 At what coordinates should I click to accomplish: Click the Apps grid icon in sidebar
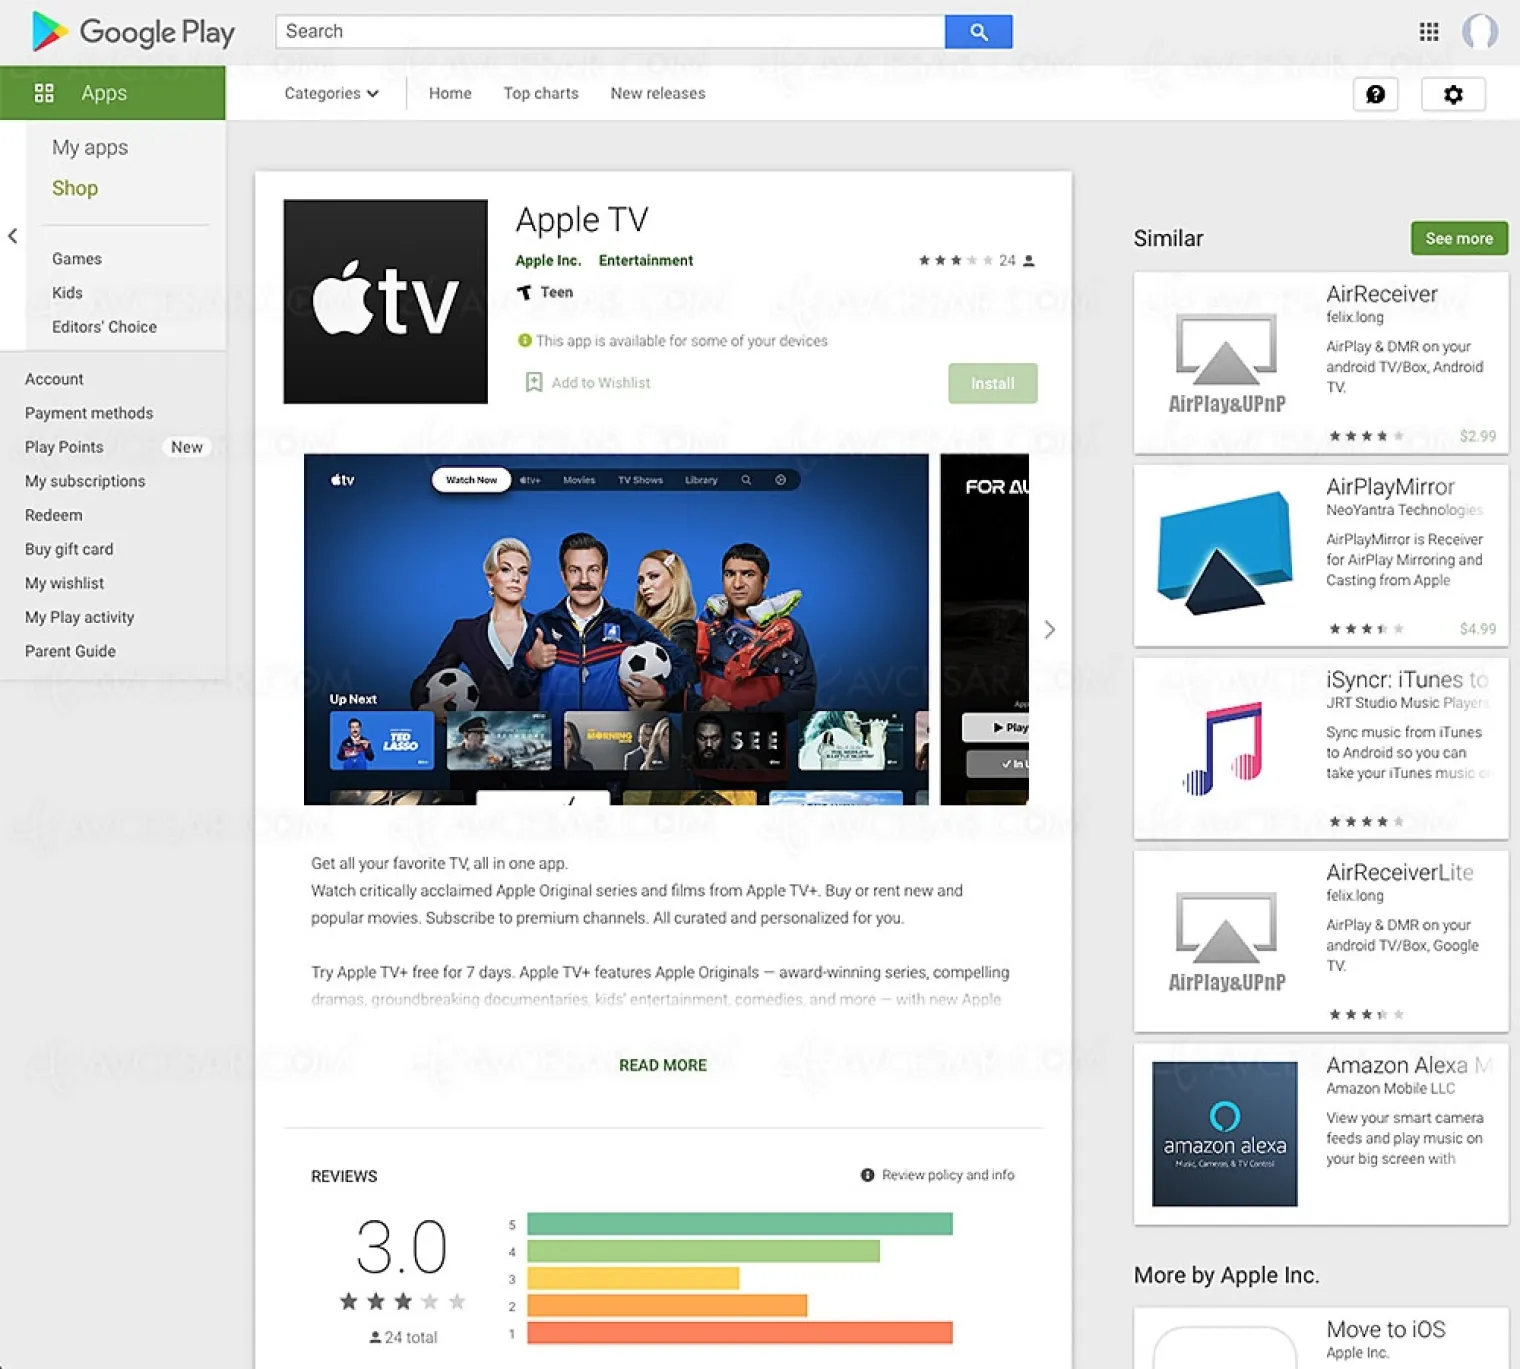tap(44, 93)
